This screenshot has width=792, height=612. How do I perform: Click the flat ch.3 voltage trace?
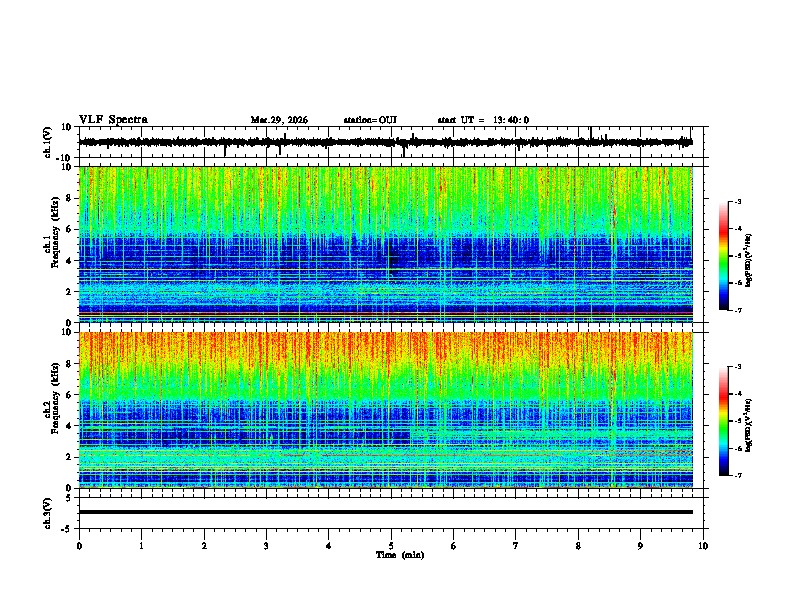point(385,512)
